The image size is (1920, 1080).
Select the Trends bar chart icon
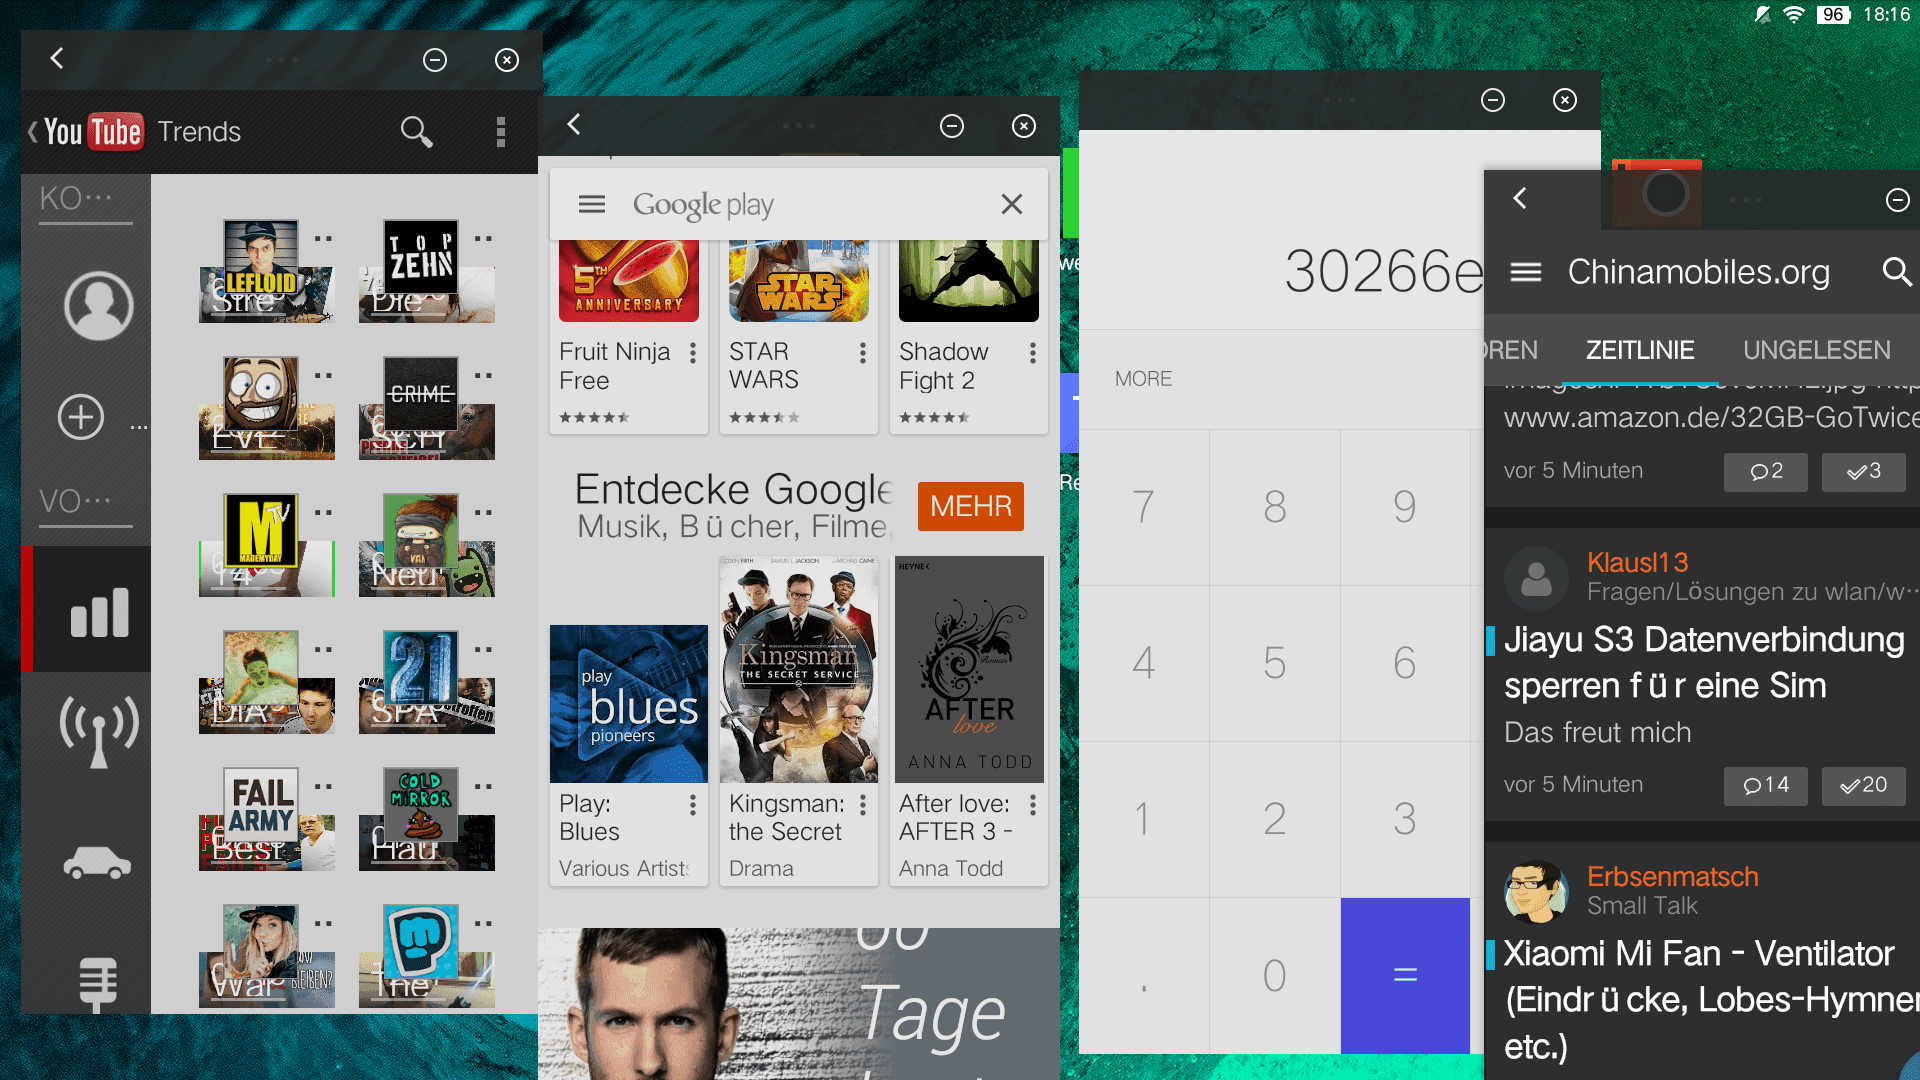(x=99, y=610)
